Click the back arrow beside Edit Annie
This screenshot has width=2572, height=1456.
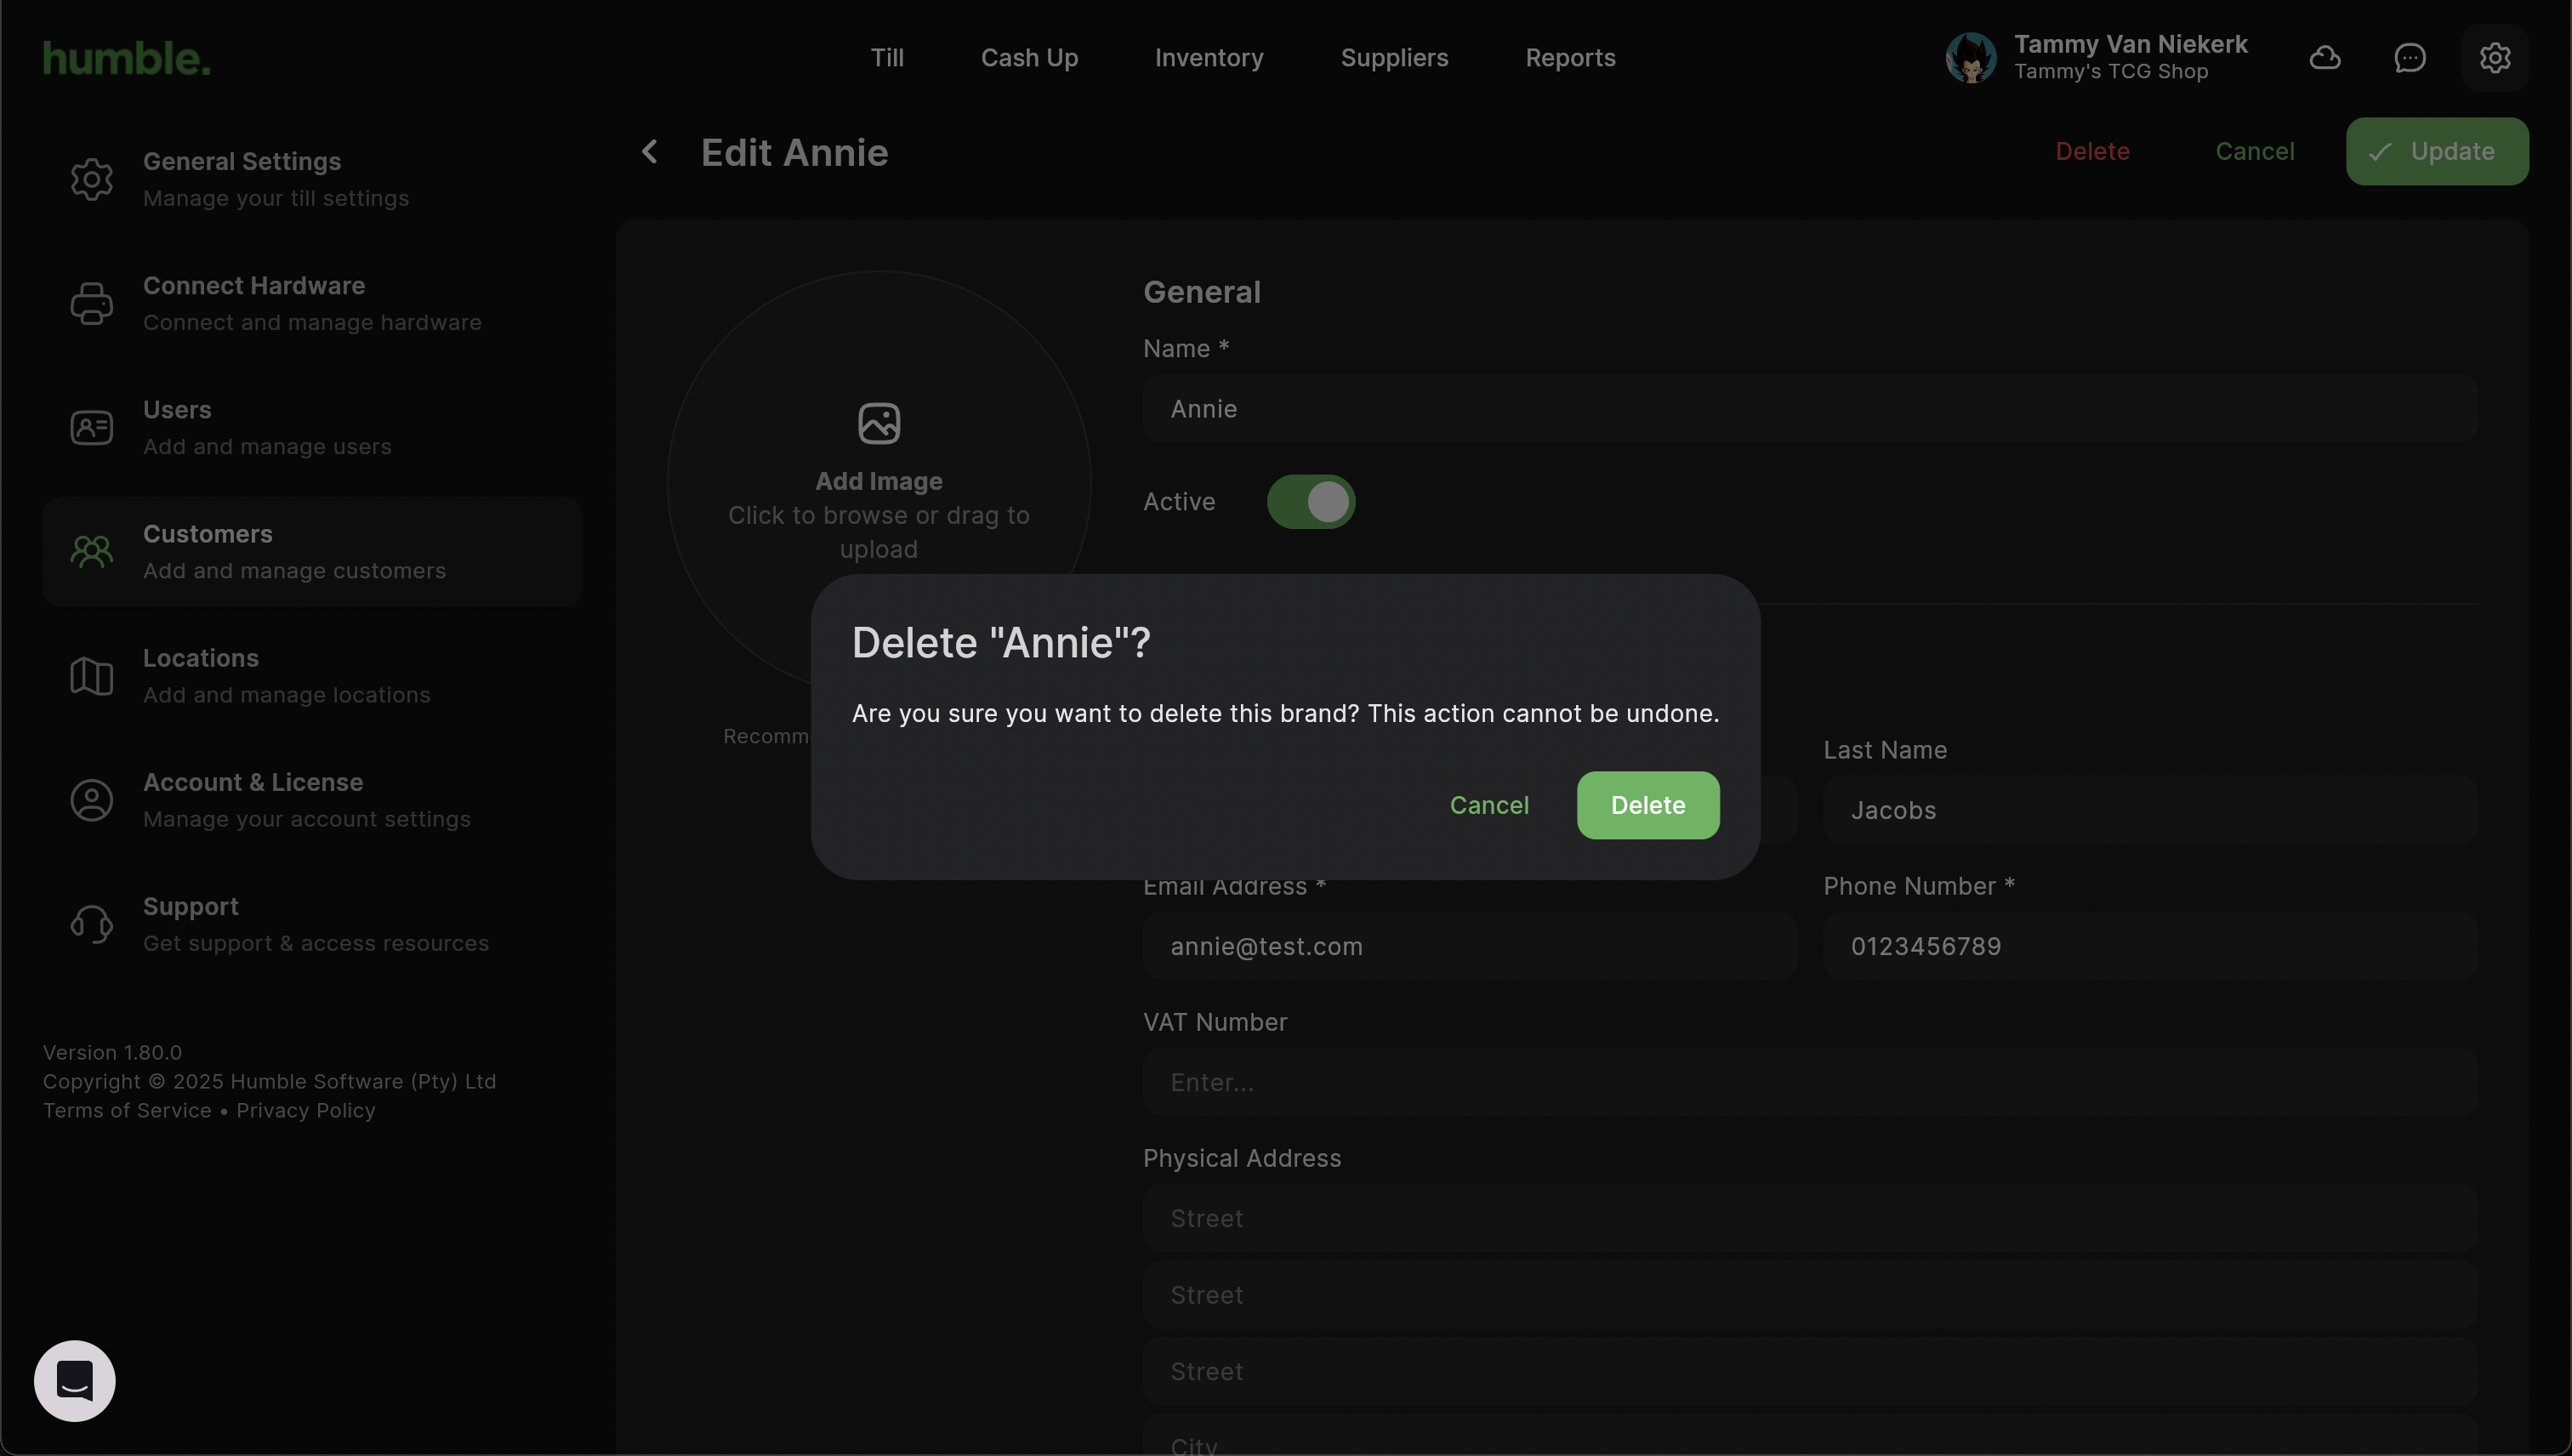coord(650,152)
